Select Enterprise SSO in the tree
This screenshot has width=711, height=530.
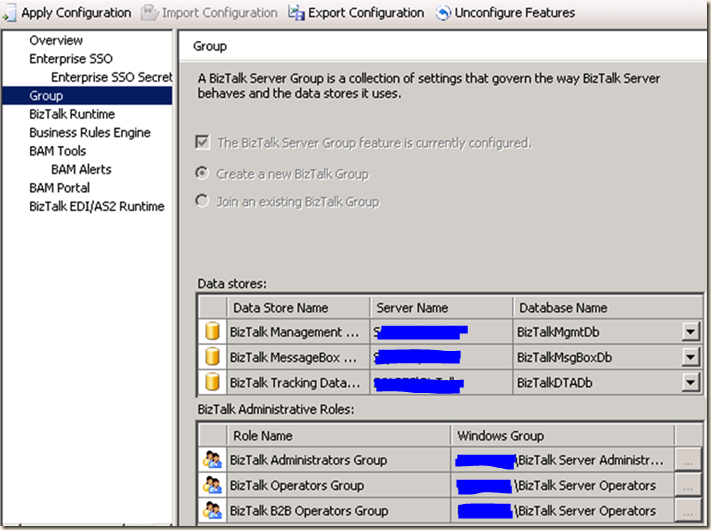pos(71,59)
